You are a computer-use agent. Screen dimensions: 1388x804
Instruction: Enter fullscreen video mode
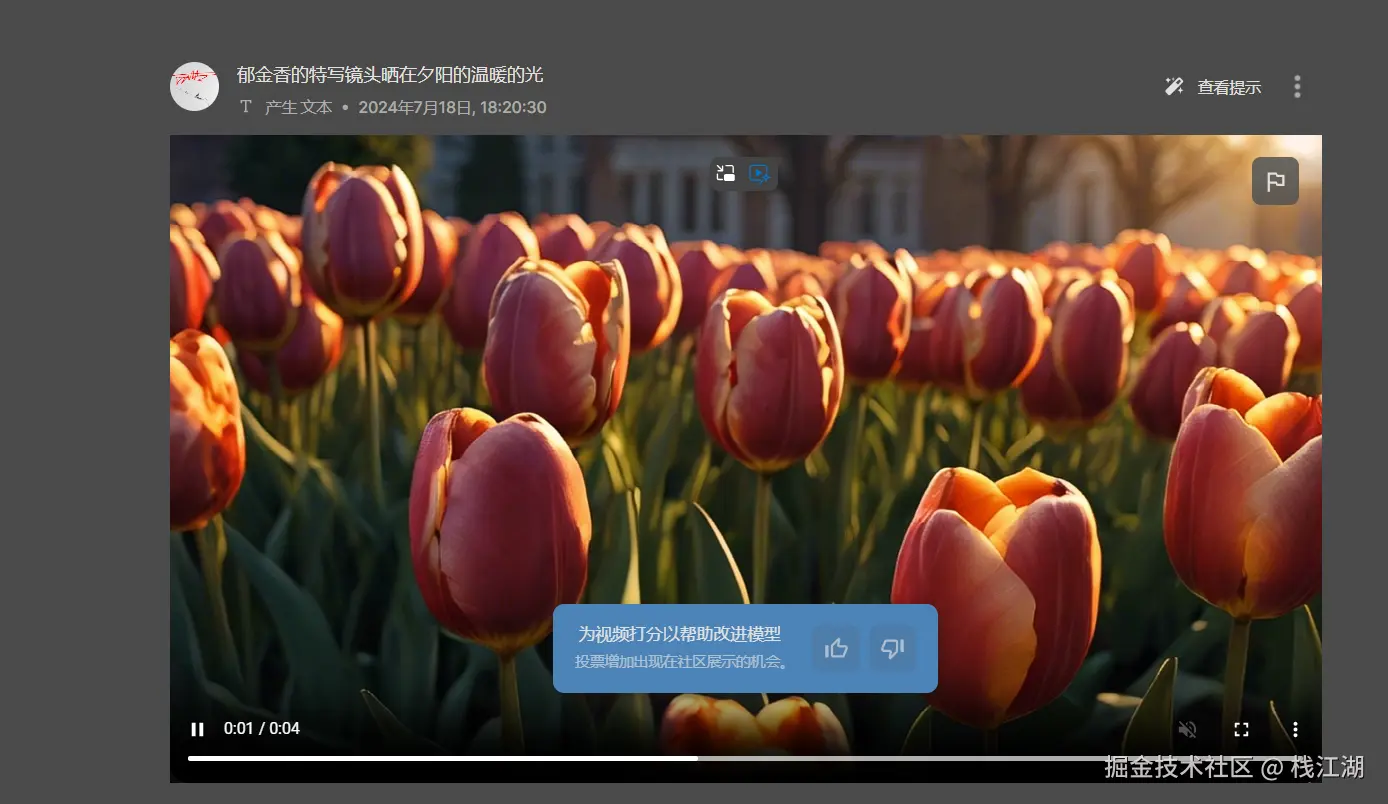point(1241,729)
